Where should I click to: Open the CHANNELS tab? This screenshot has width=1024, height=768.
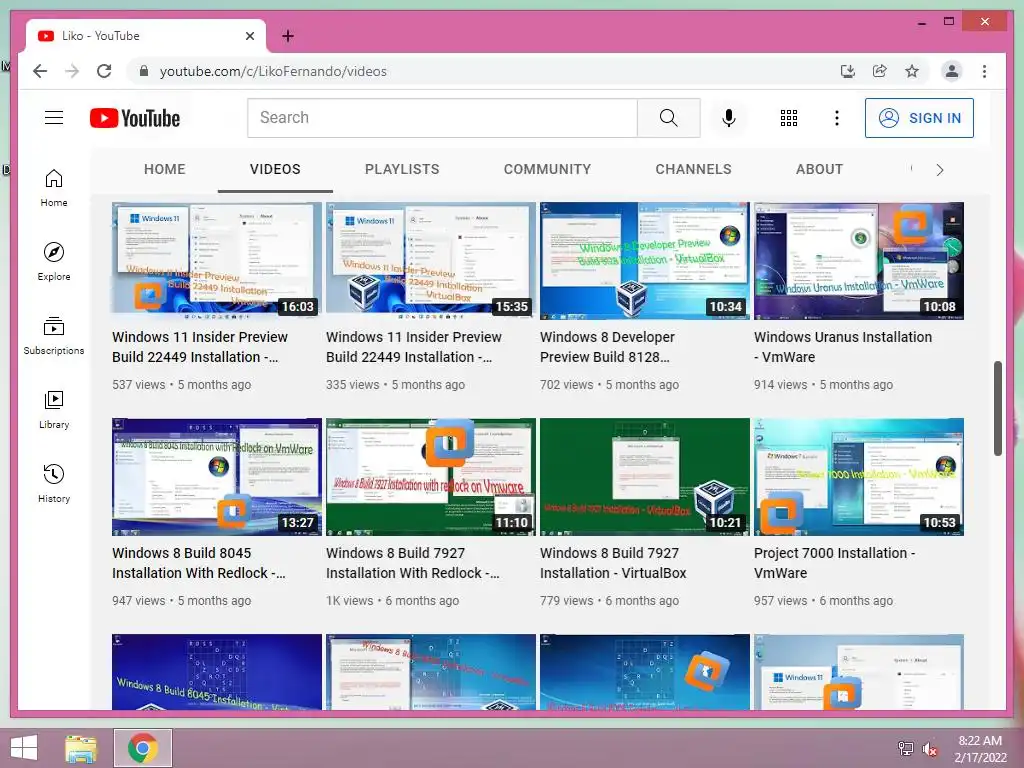pyautogui.click(x=693, y=169)
